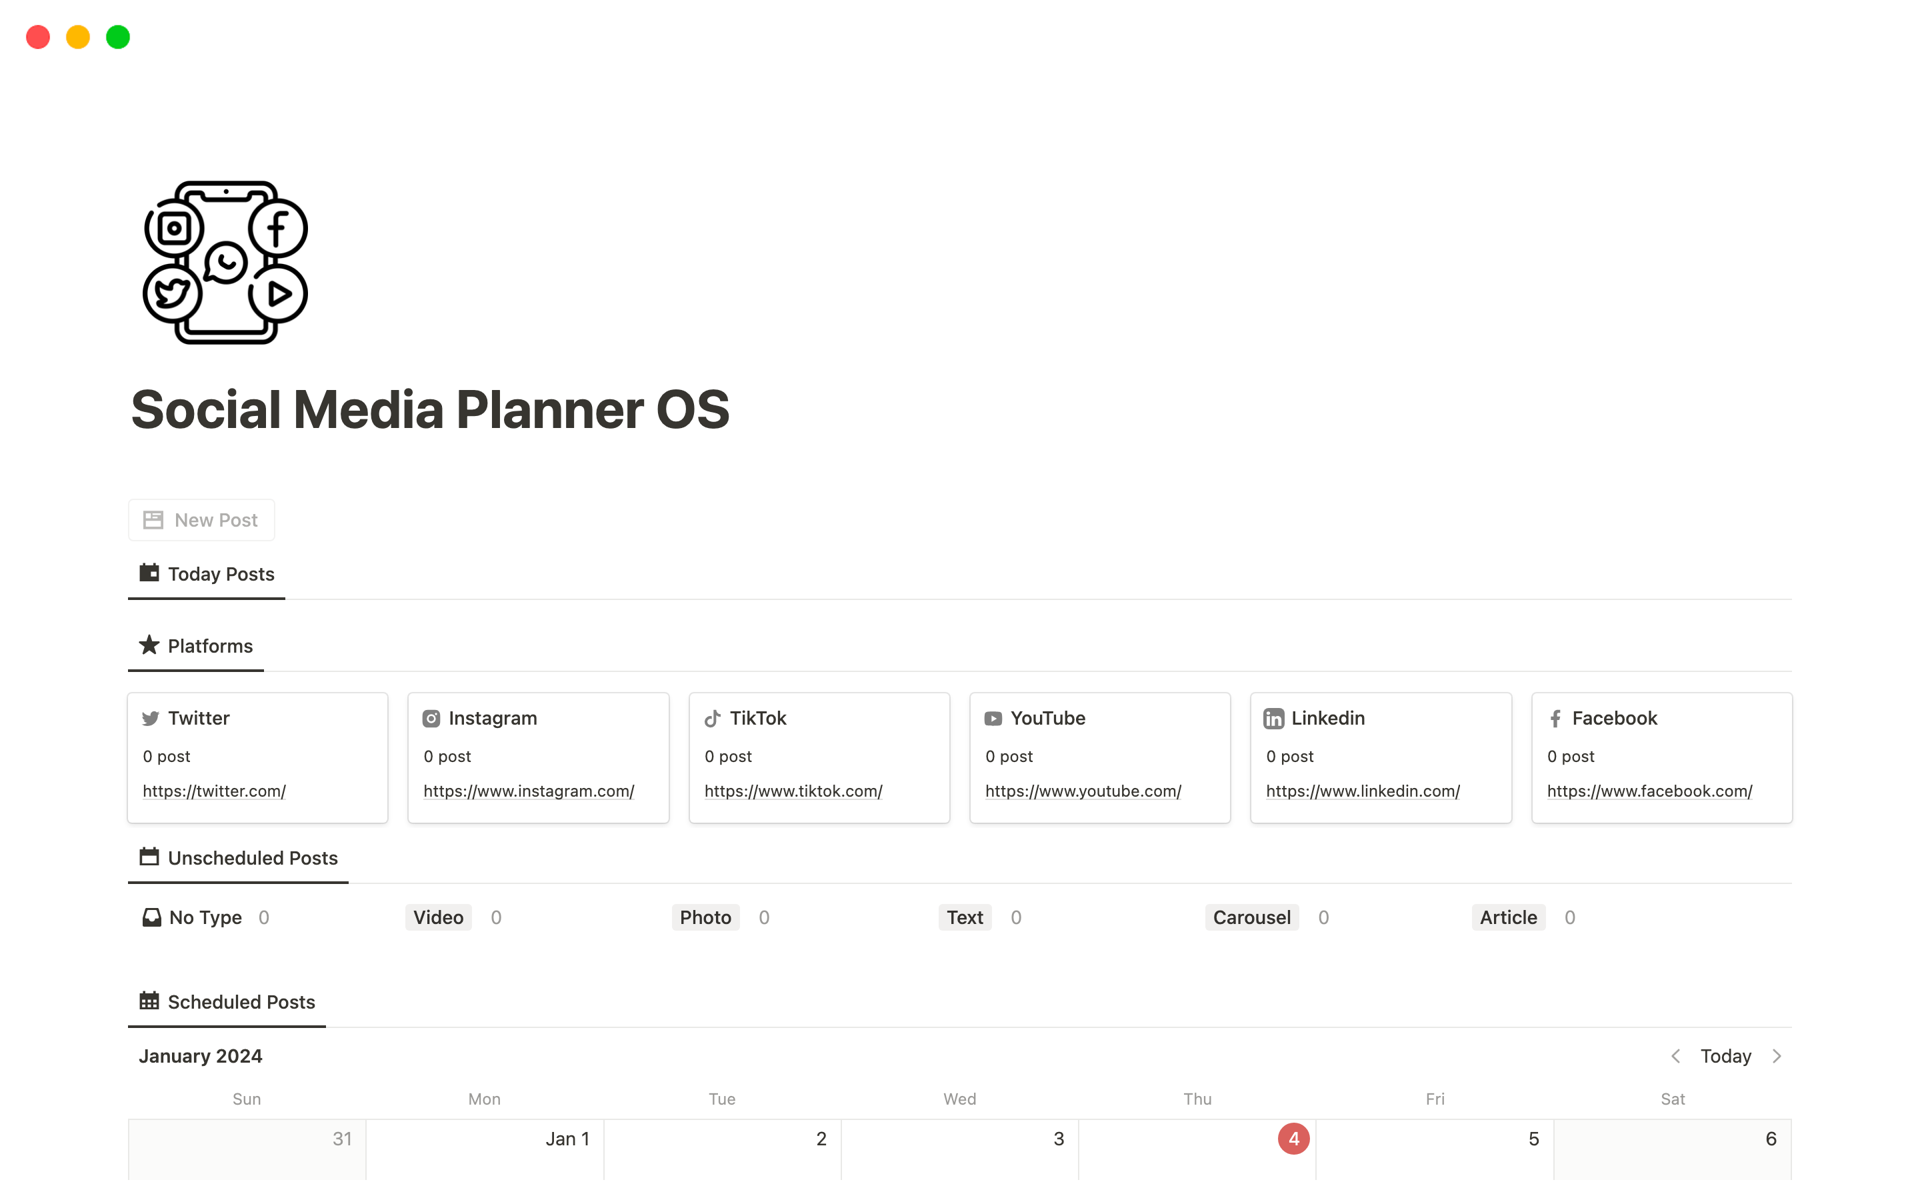
Task: Click the YouTube play icon
Action: tap(993, 718)
